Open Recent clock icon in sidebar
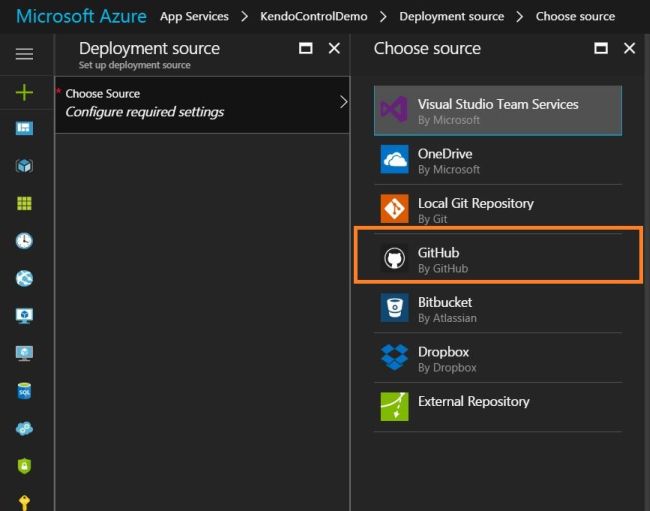The height and width of the screenshot is (511, 650). (x=24, y=241)
